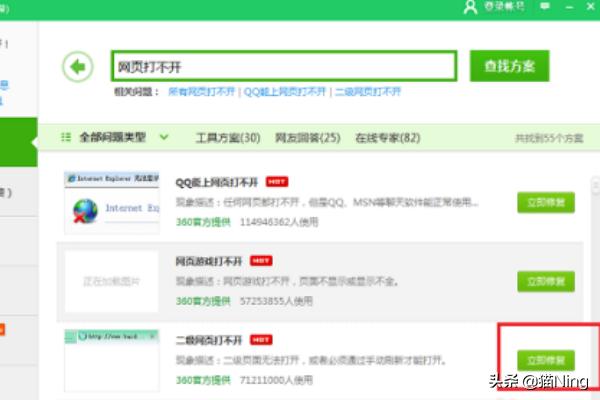Click the browser thumbnail for 二级网页打不开
600x400 pixels.
(x=112, y=361)
